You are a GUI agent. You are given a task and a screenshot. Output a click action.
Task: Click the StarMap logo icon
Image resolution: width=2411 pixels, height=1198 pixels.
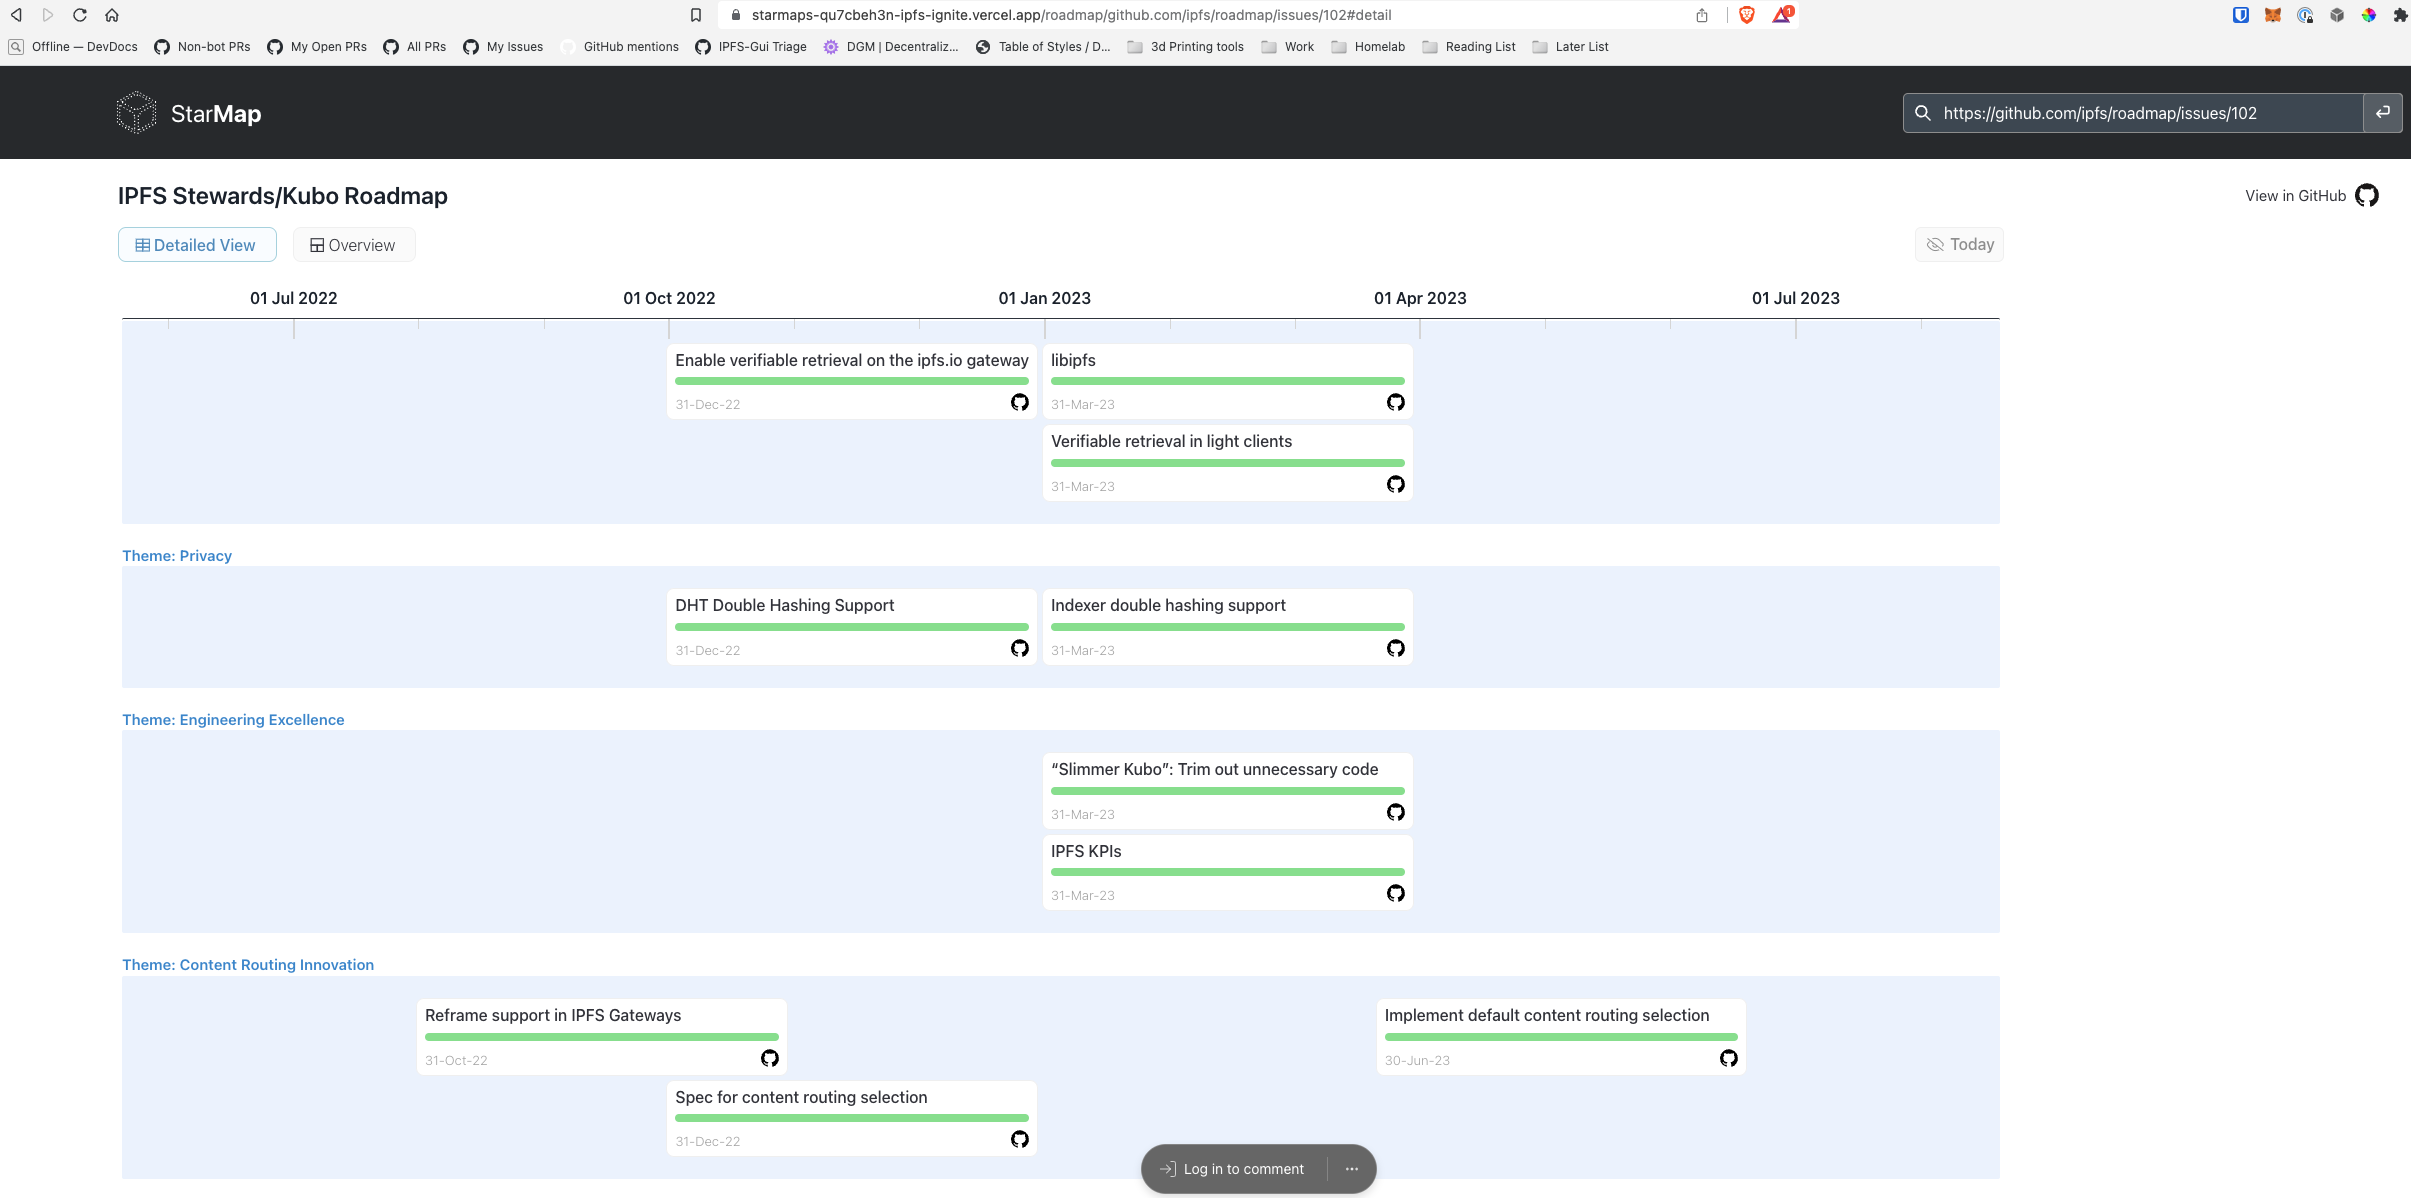click(137, 112)
